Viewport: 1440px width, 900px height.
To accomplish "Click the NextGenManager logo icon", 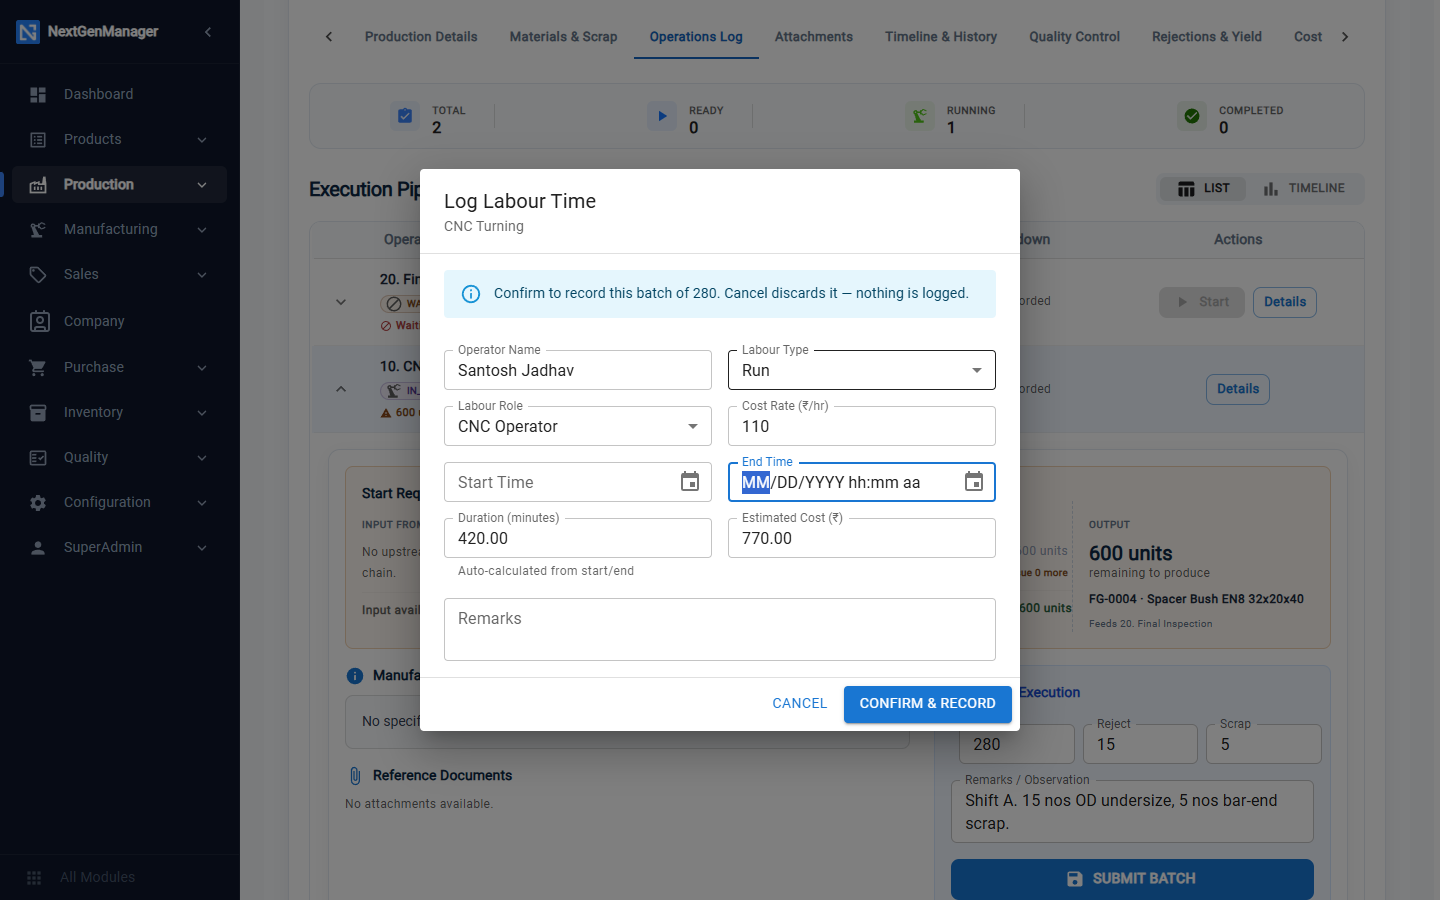I will tap(28, 32).
